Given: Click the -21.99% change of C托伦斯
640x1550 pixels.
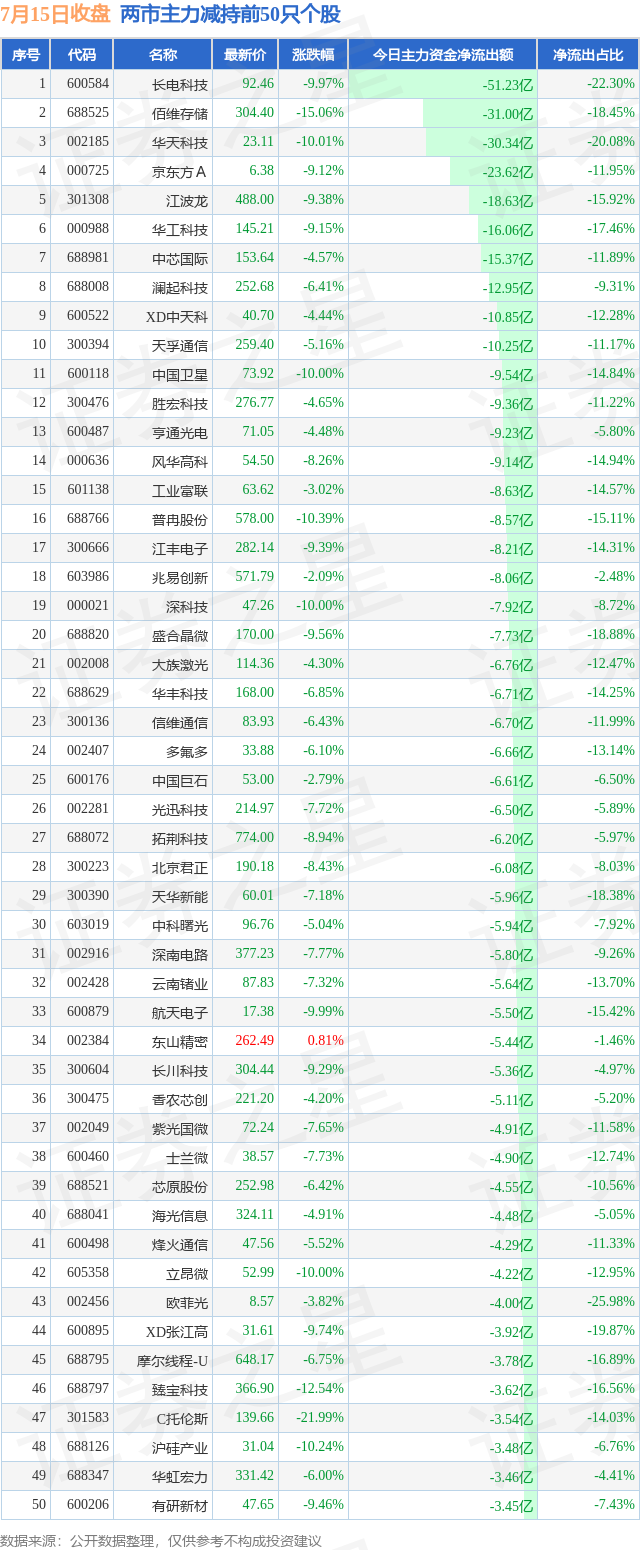Looking at the screenshot, I should coord(319,1418).
